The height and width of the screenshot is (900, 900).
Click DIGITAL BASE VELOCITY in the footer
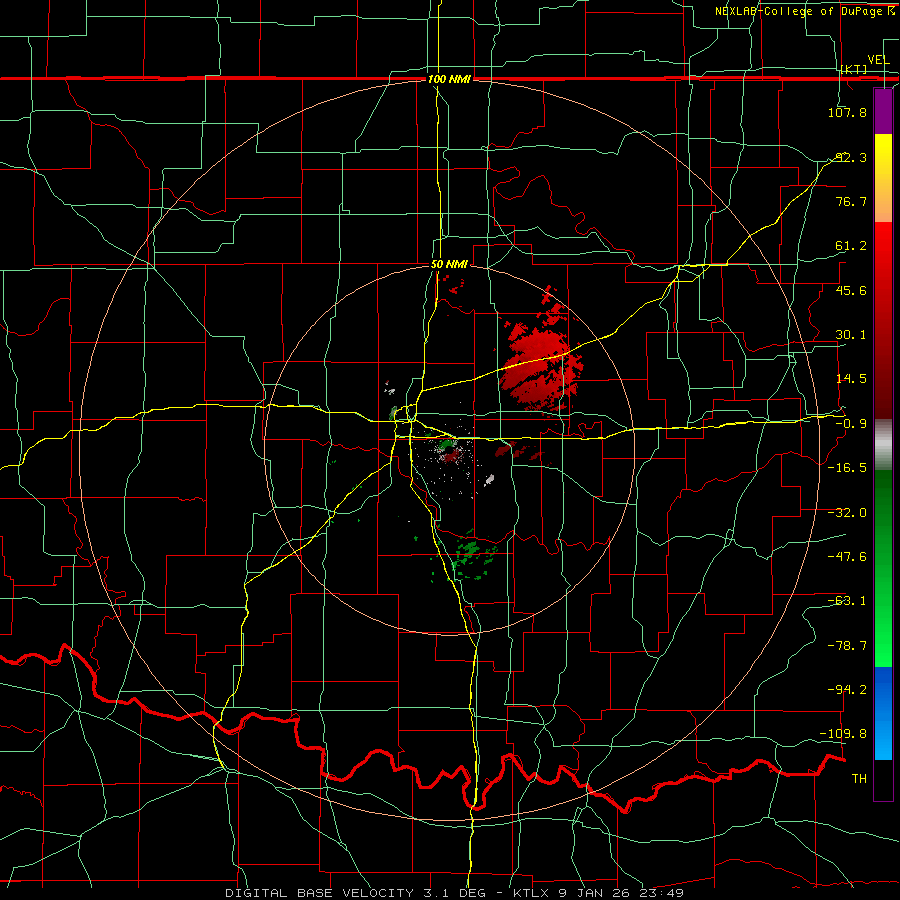(x=319, y=893)
